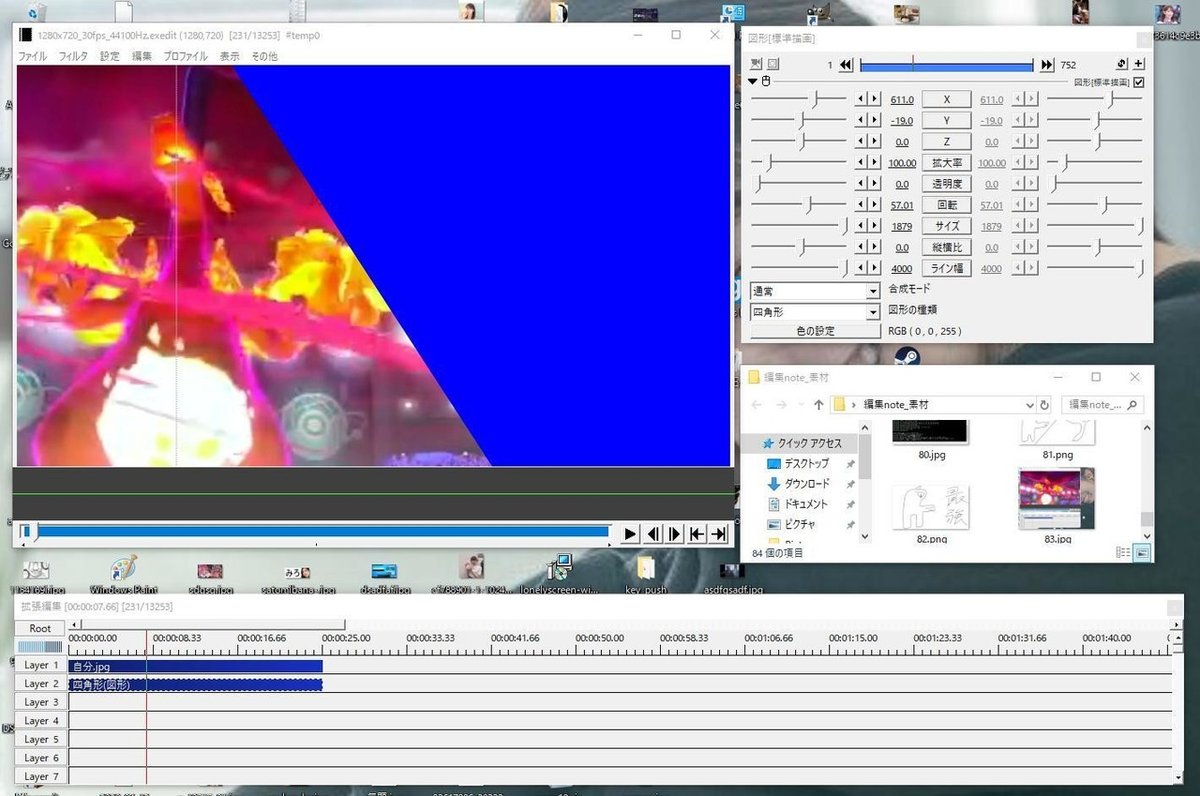Toggle Layer 6 visibility in timeline
Image resolution: width=1200 pixels, height=796 pixels.
coord(41,758)
